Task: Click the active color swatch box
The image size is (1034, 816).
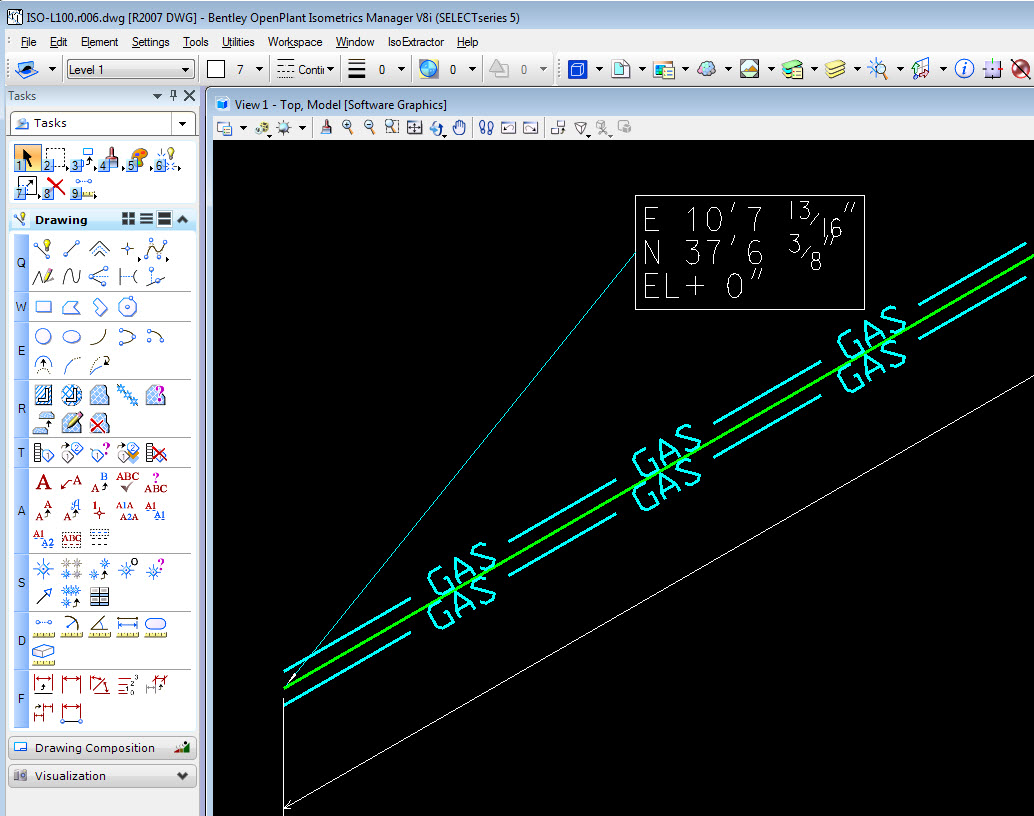Action: tap(216, 69)
